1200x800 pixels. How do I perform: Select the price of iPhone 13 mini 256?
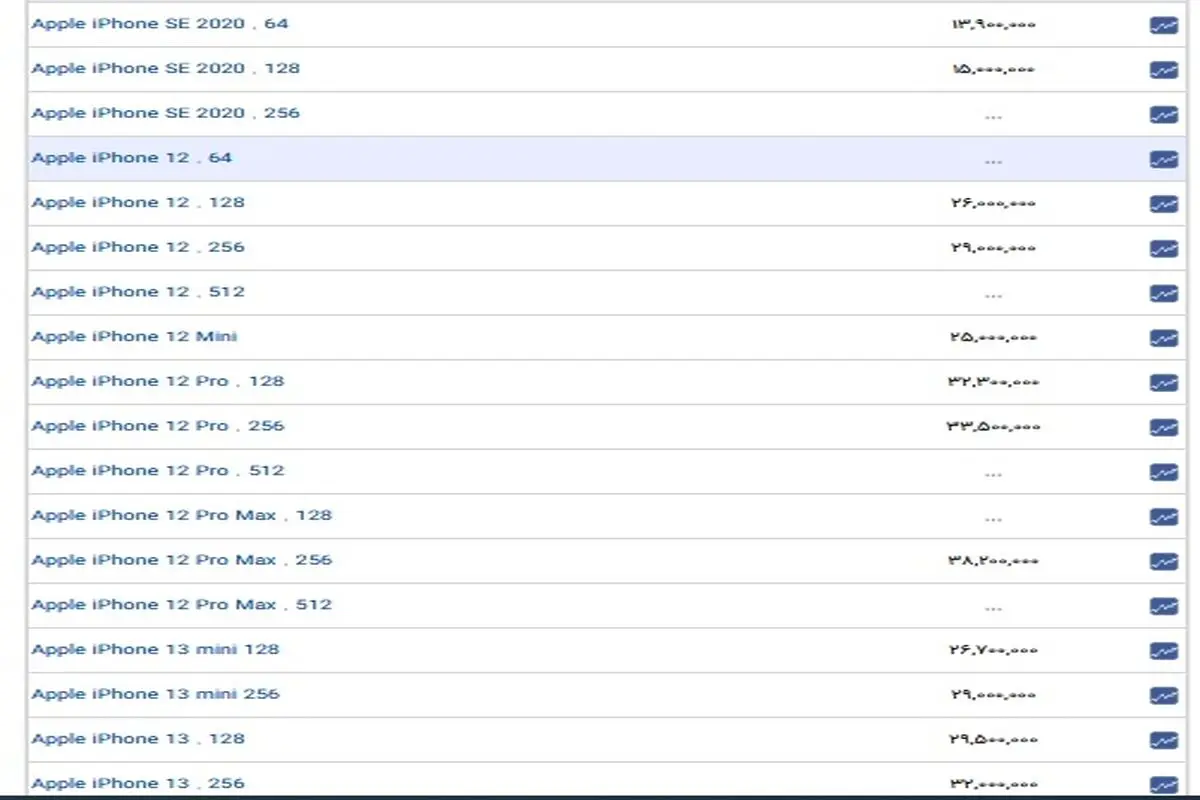993,694
